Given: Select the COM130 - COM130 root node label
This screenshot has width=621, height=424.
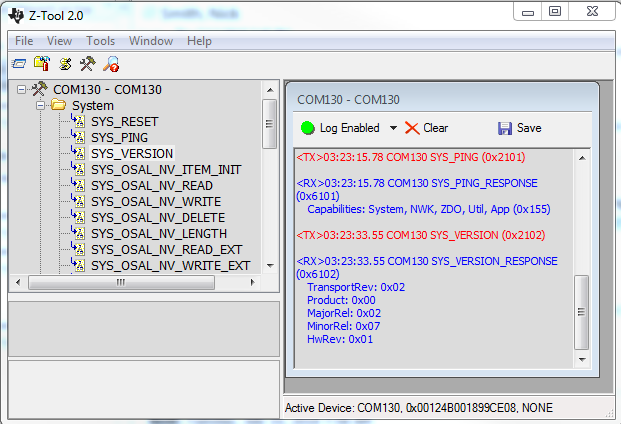Looking at the screenshot, I should click(107, 89).
